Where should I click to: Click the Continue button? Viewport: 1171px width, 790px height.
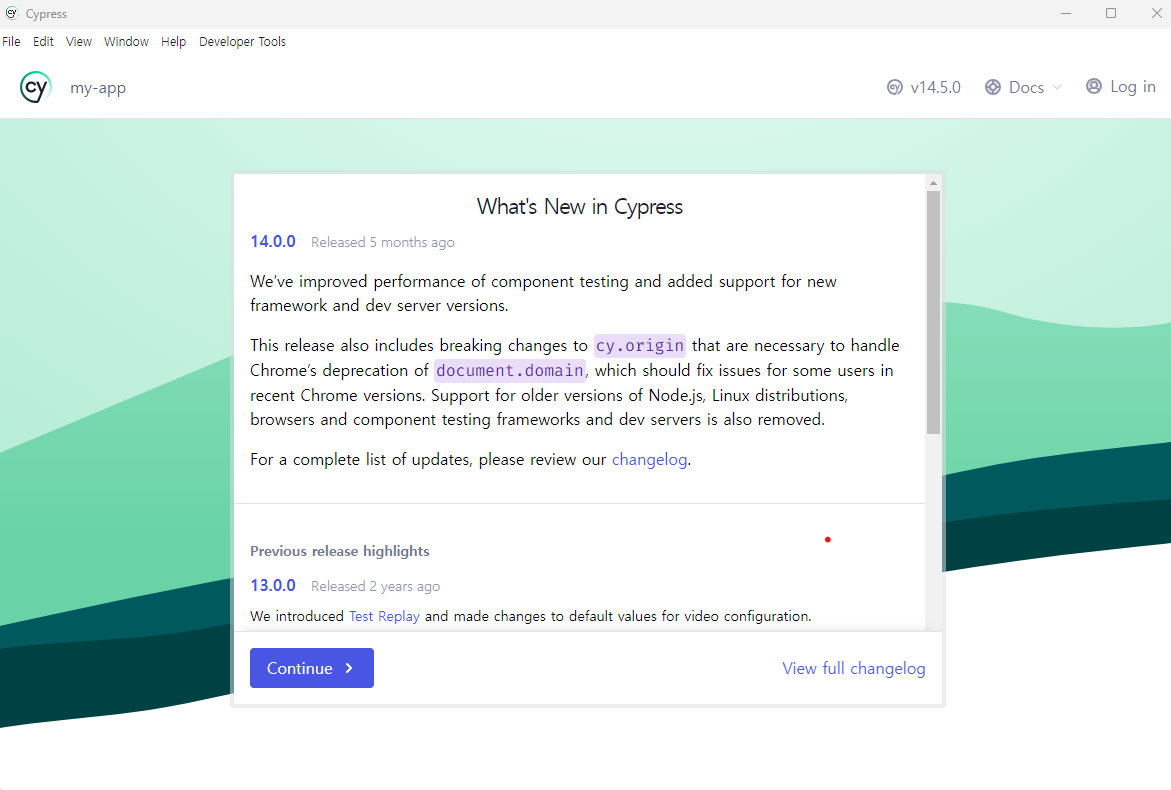pos(311,668)
